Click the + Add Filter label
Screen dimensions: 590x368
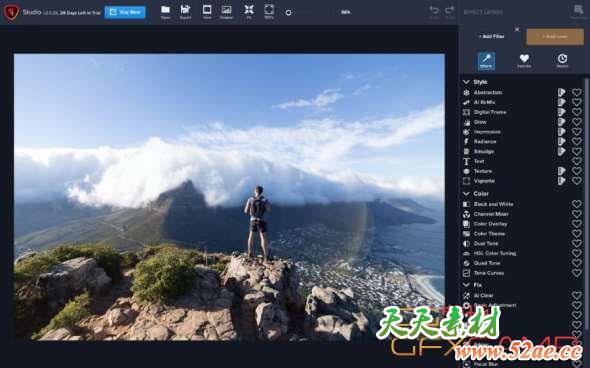(x=491, y=36)
